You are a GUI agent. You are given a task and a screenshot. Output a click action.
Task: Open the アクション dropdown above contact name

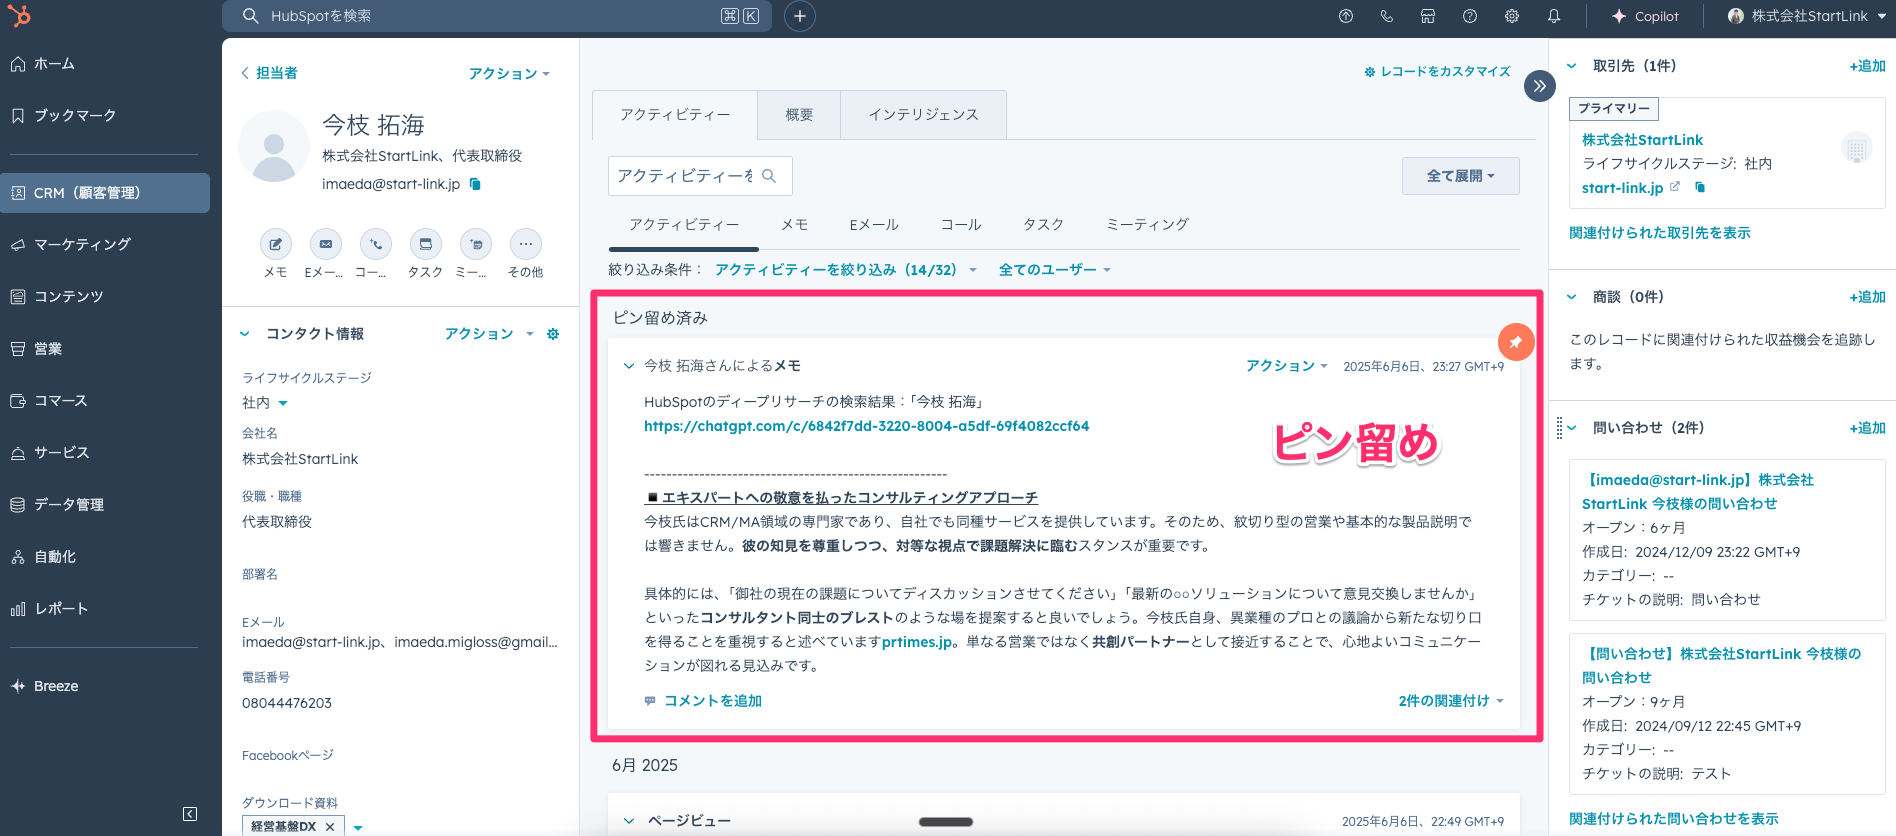tap(509, 74)
